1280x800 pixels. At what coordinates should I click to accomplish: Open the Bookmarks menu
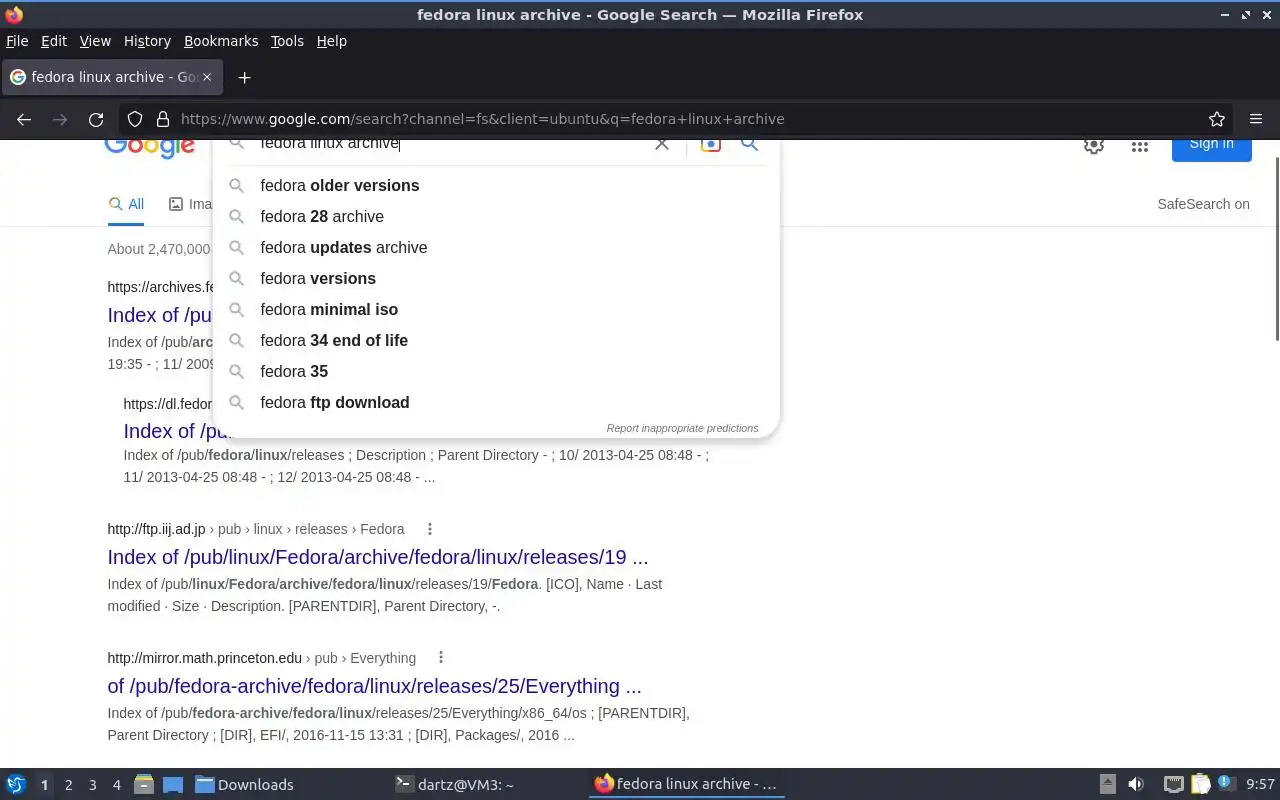[x=221, y=41]
